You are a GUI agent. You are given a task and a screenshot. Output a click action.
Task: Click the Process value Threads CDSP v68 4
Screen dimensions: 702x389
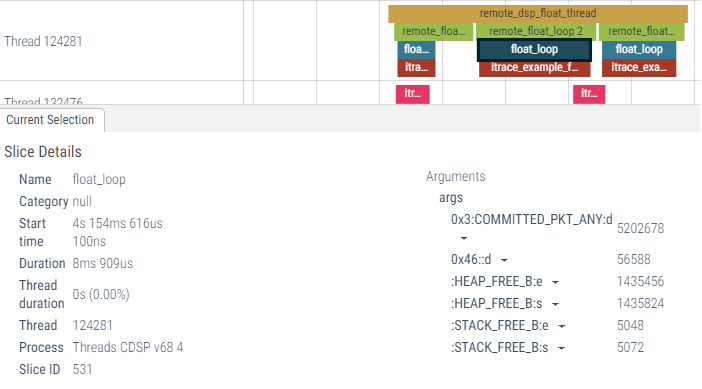point(128,347)
